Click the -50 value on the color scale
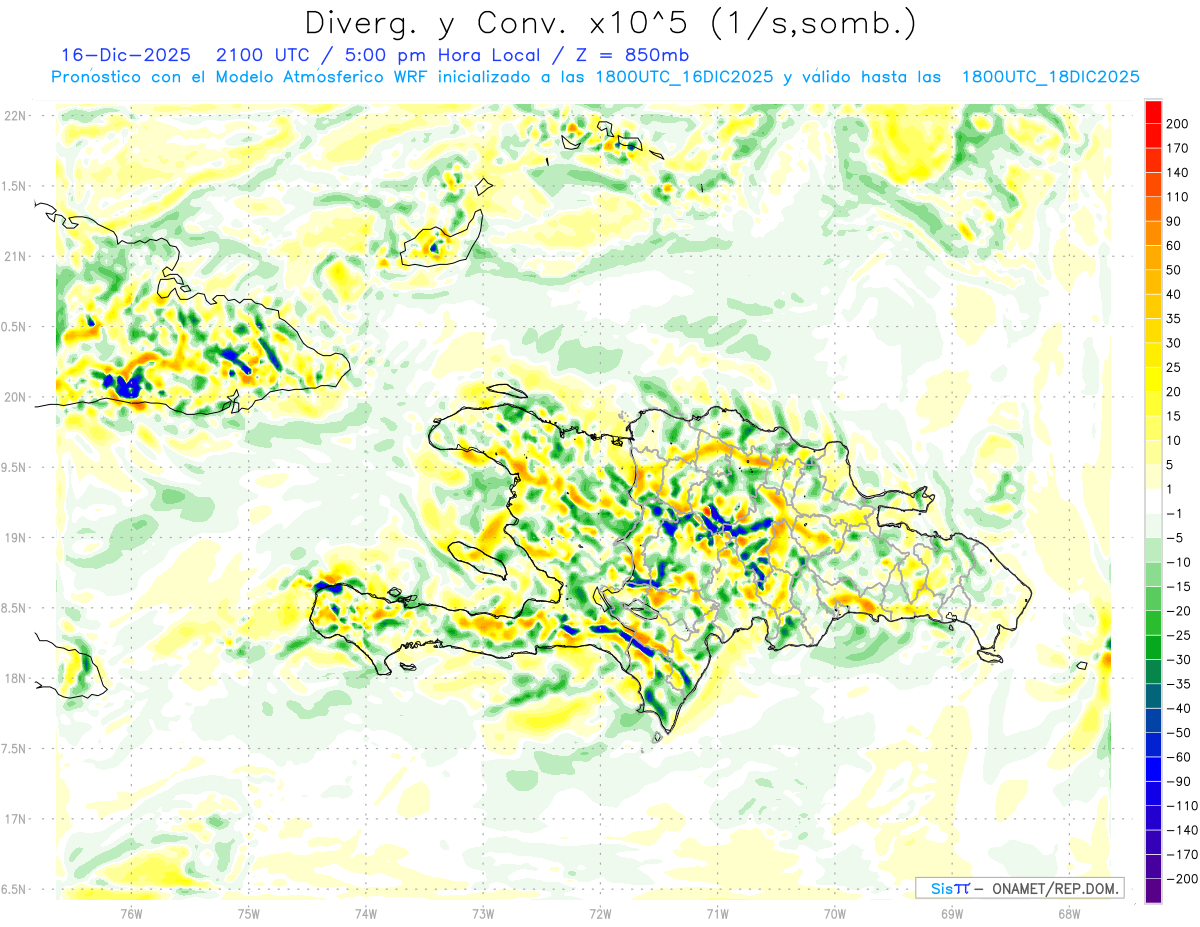This screenshot has height=927, width=1200. [1181, 733]
